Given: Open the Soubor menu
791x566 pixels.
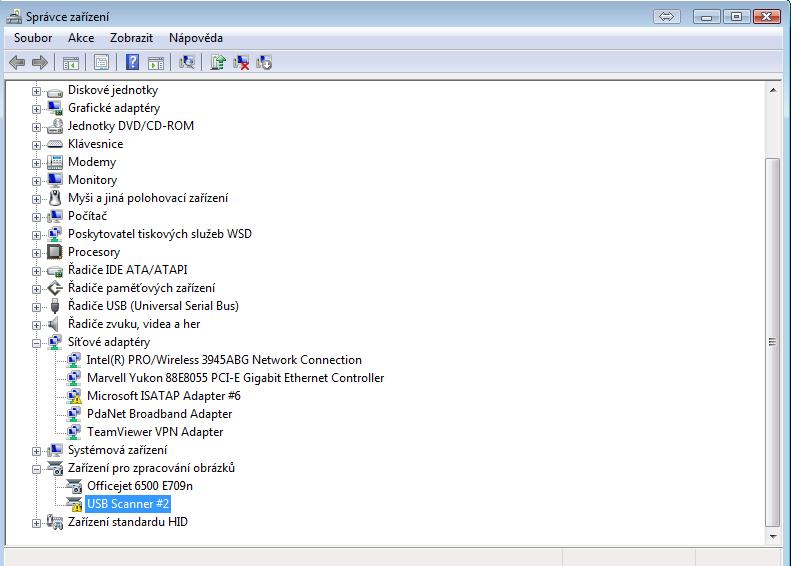Looking at the screenshot, I should pyautogui.click(x=33, y=38).
